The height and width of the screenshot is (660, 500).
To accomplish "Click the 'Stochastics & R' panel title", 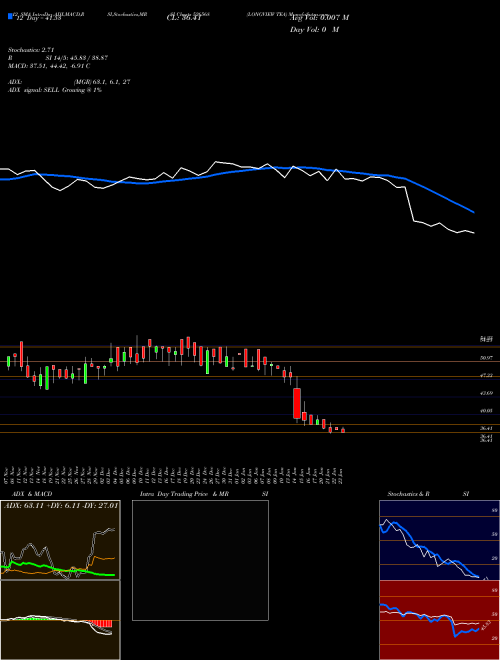I will coord(409,494).
